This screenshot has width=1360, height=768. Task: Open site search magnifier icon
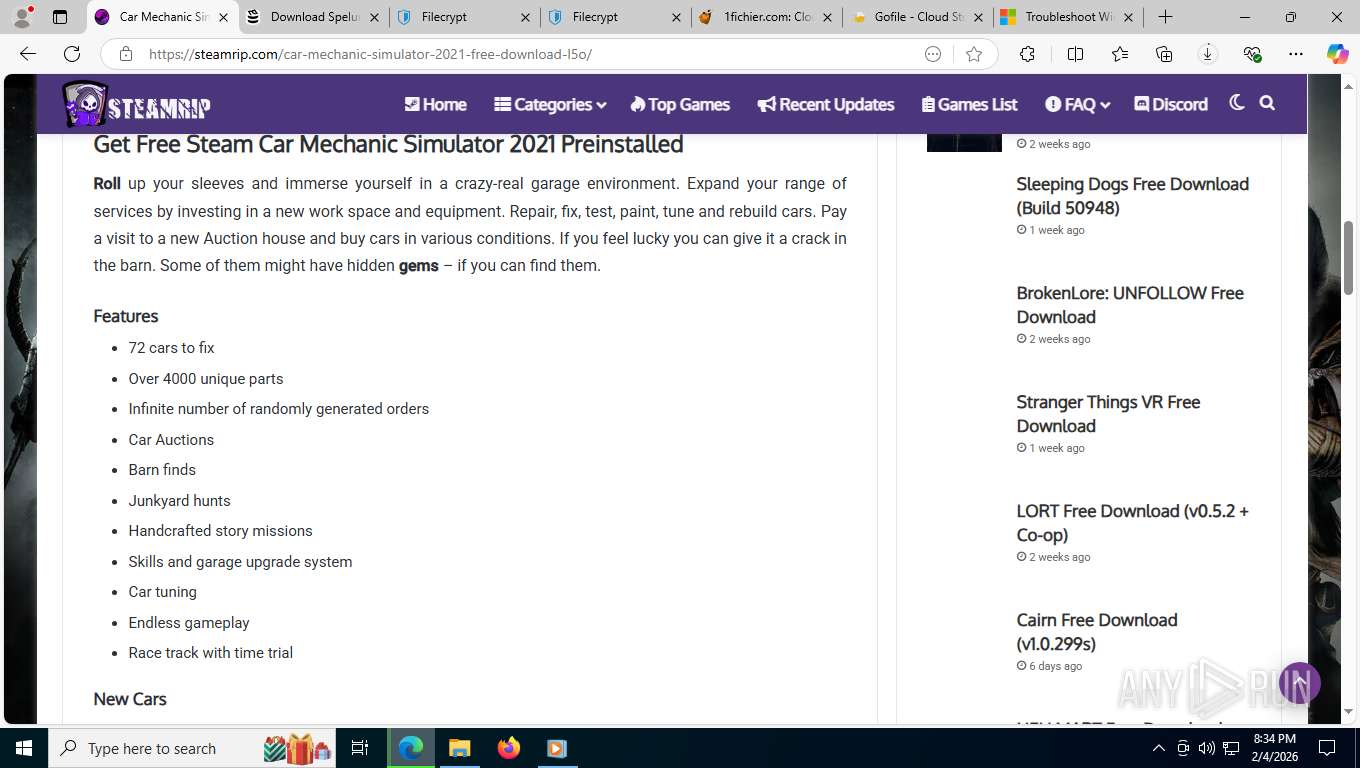[1267, 103]
